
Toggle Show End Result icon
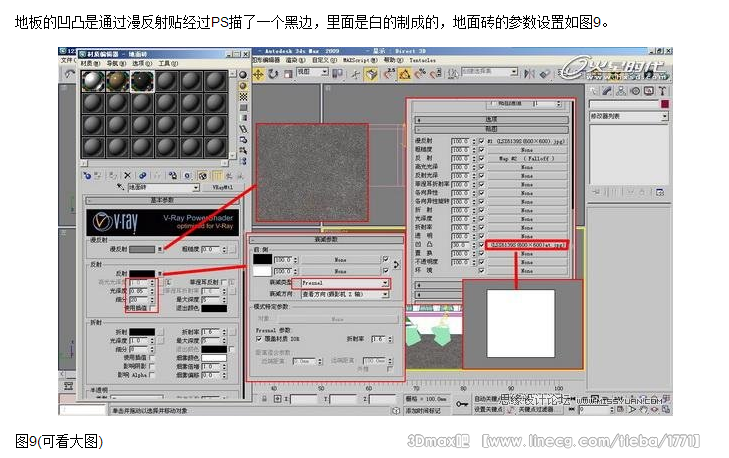[217, 176]
